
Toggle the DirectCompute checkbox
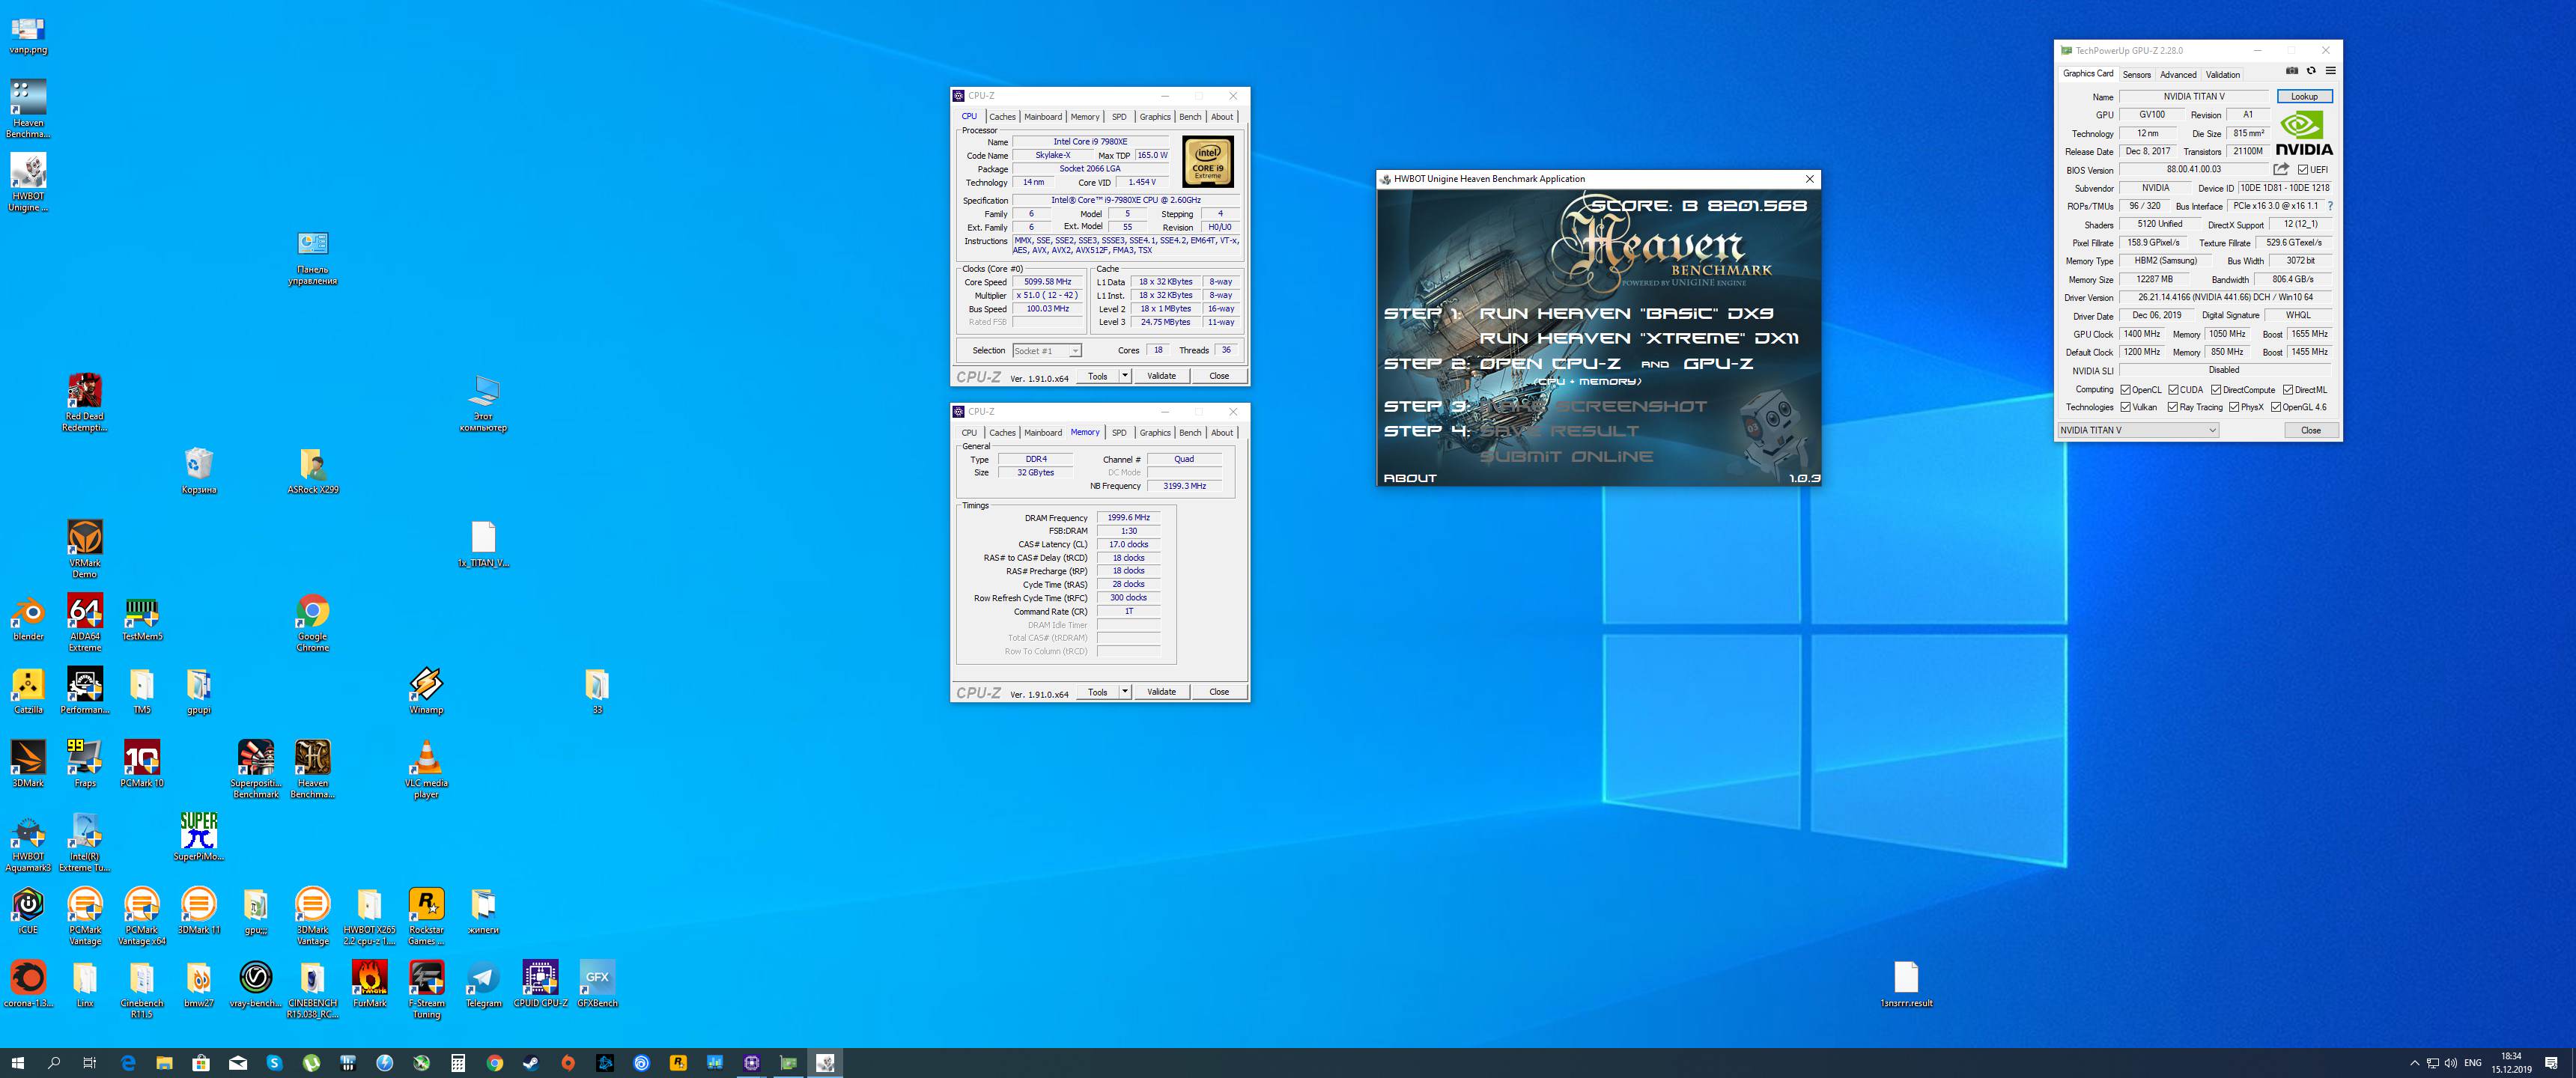tap(2216, 390)
